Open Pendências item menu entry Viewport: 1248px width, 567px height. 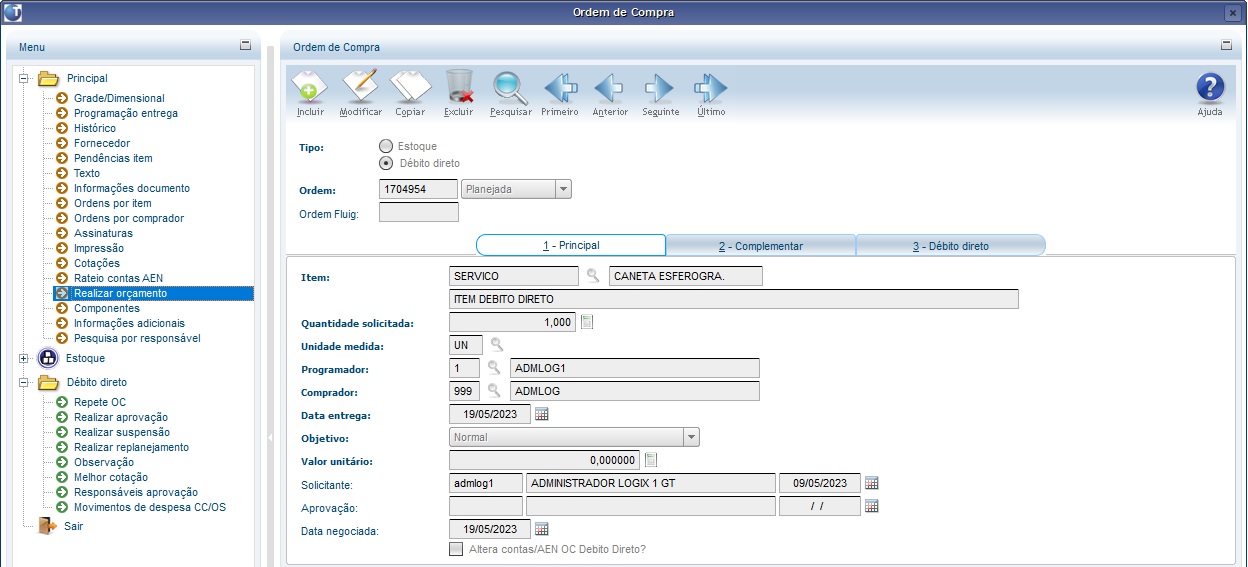[x=113, y=158]
